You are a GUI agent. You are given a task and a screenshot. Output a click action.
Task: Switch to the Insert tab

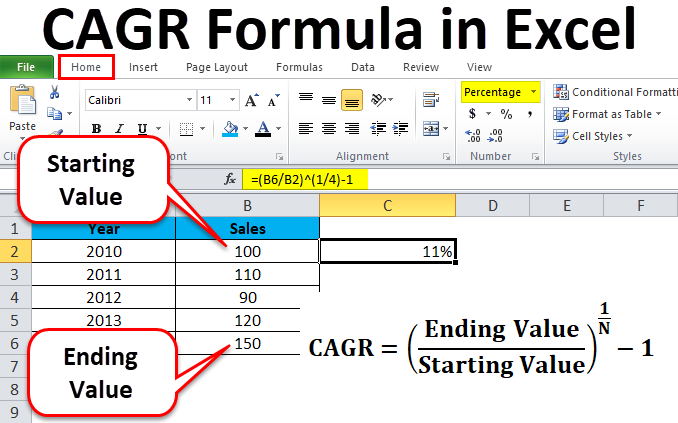143,67
